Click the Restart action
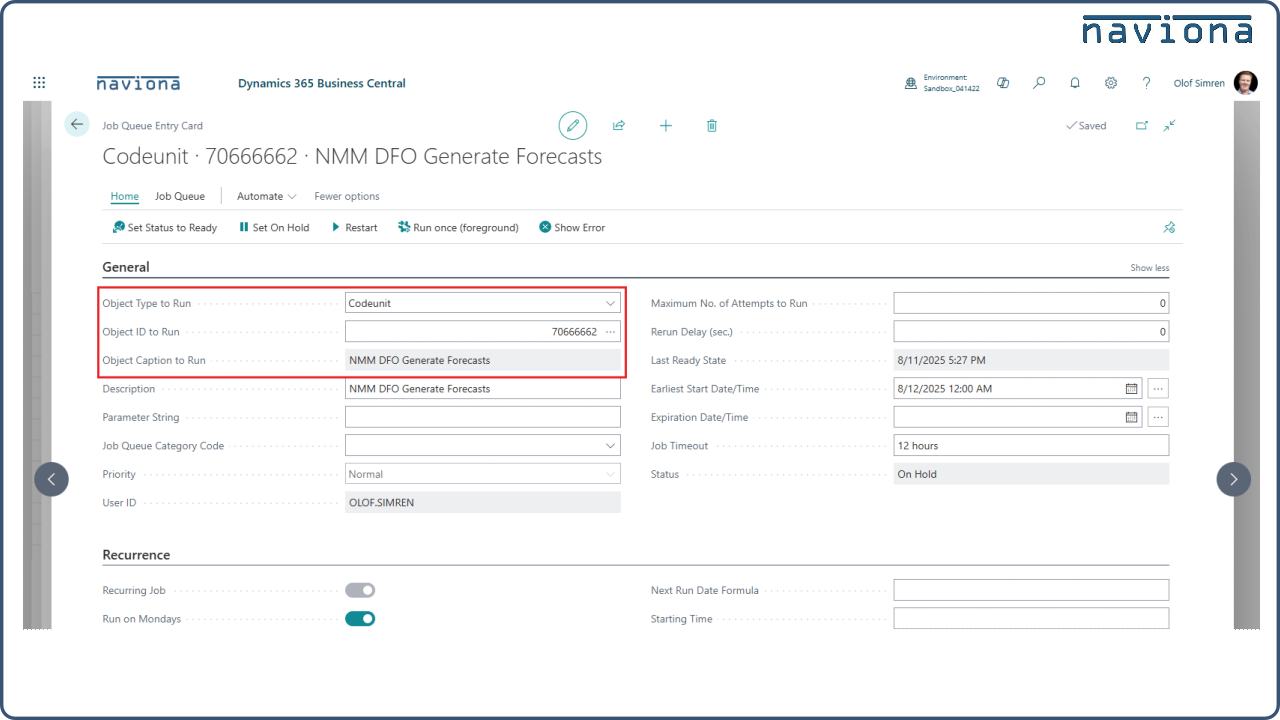The height and width of the screenshot is (720, 1280). click(x=355, y=228)
